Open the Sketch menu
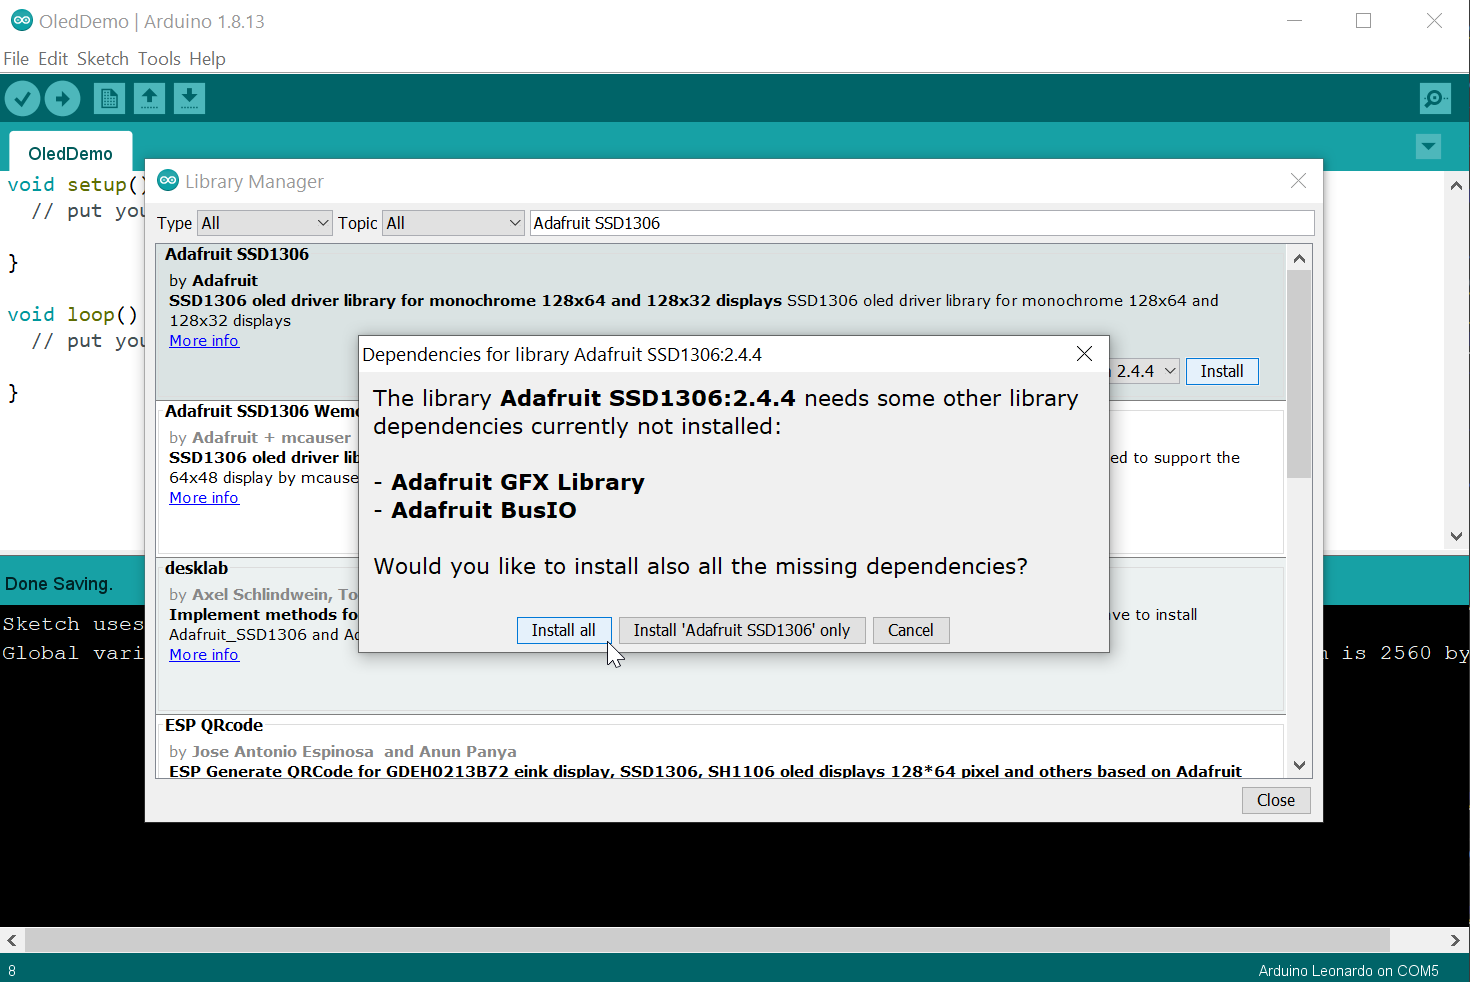Viewport: 1470px width, 982px height. tap(103, 59)
